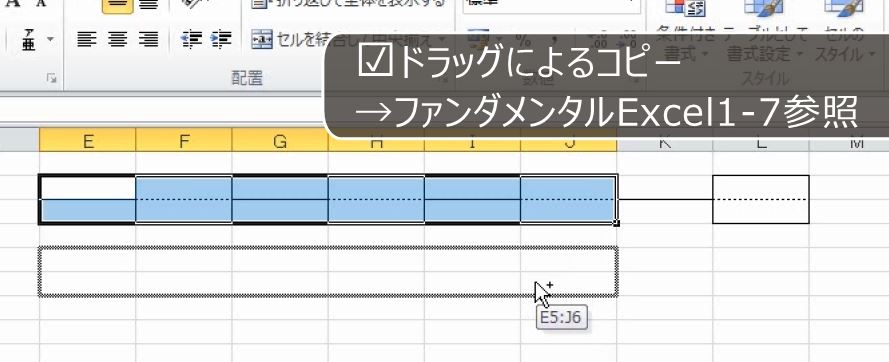Image resolution: width=889 pixels, height=362 pixels.
Task: Select column E header
Action: coord(88,141)
